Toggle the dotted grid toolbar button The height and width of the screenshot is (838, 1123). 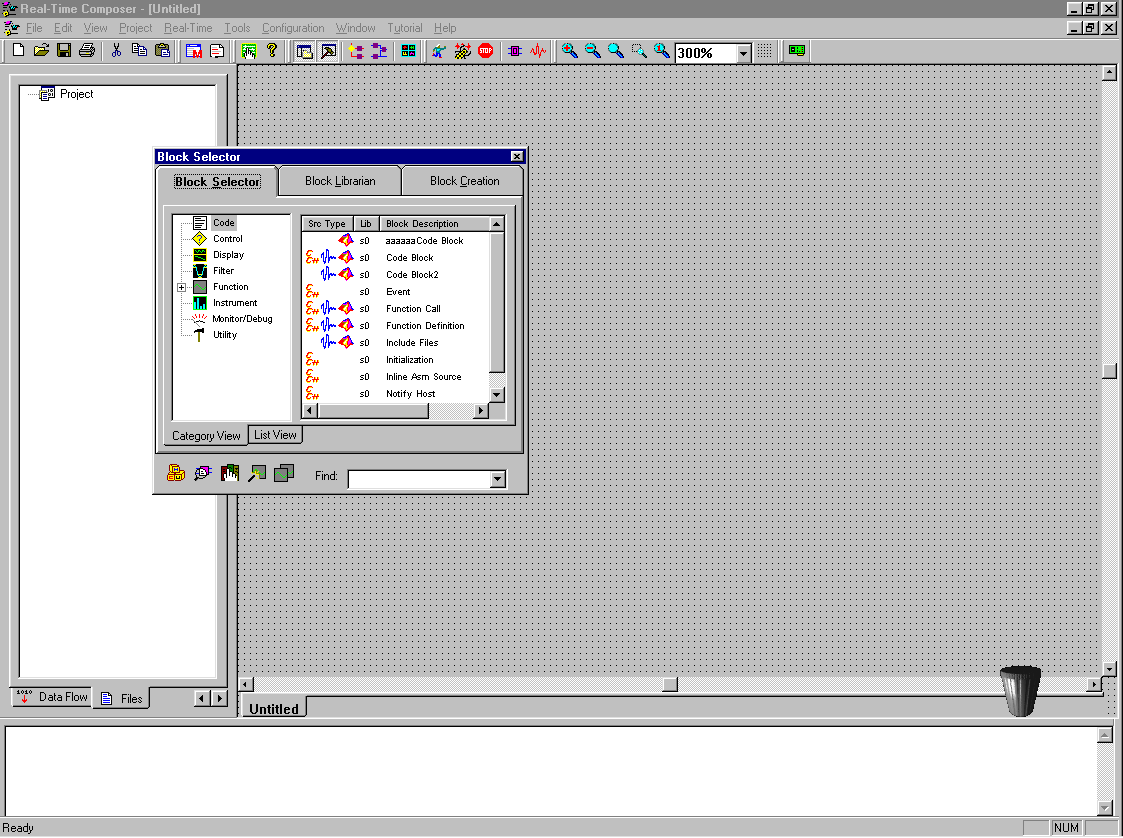point(765,51)
